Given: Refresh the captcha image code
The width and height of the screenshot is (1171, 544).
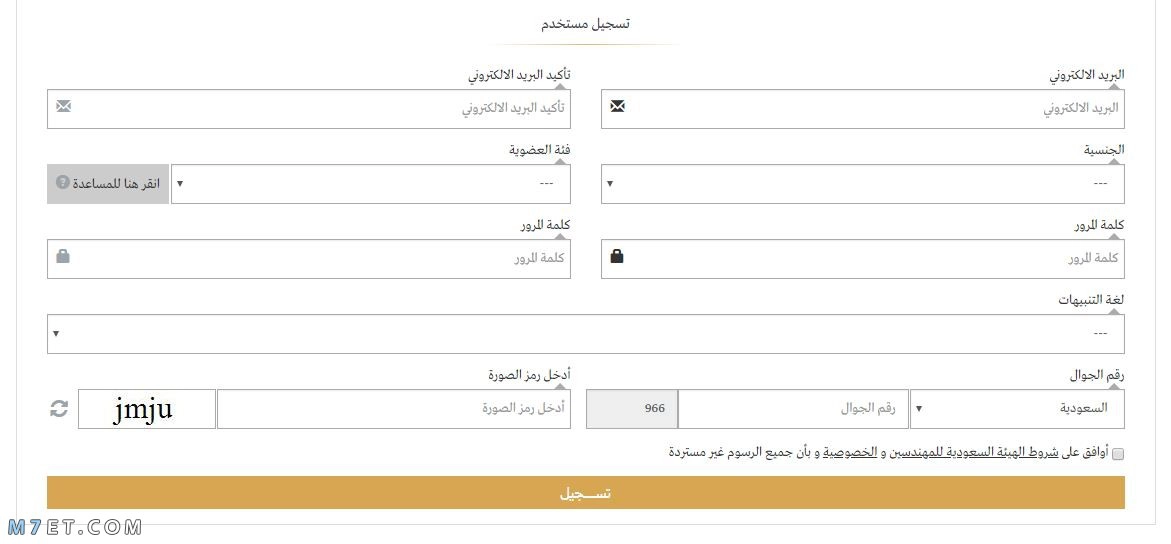Looking at the screenshot, I should pyautogui.click(x=59, y=409).
